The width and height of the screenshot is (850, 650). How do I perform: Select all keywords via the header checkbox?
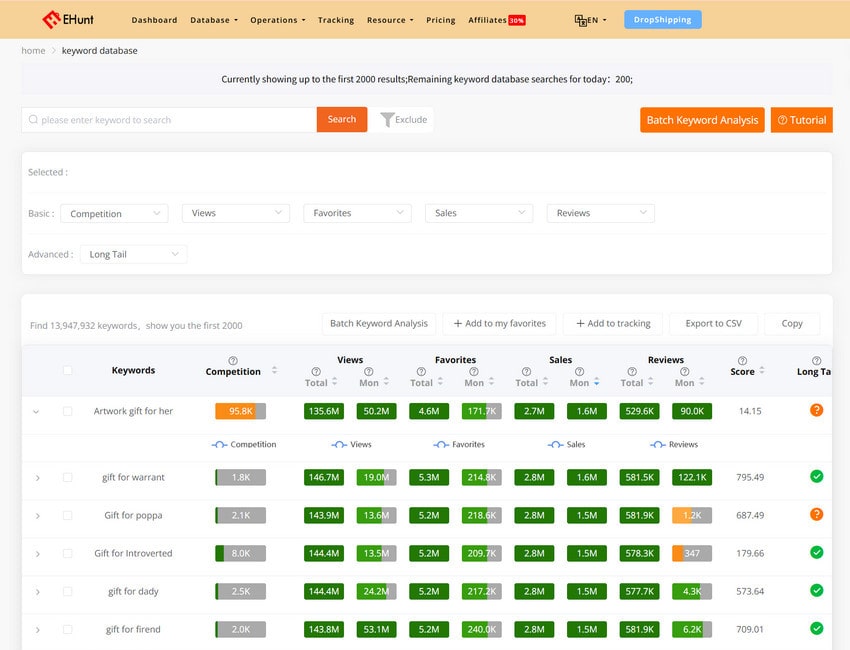tap(67, 369)
